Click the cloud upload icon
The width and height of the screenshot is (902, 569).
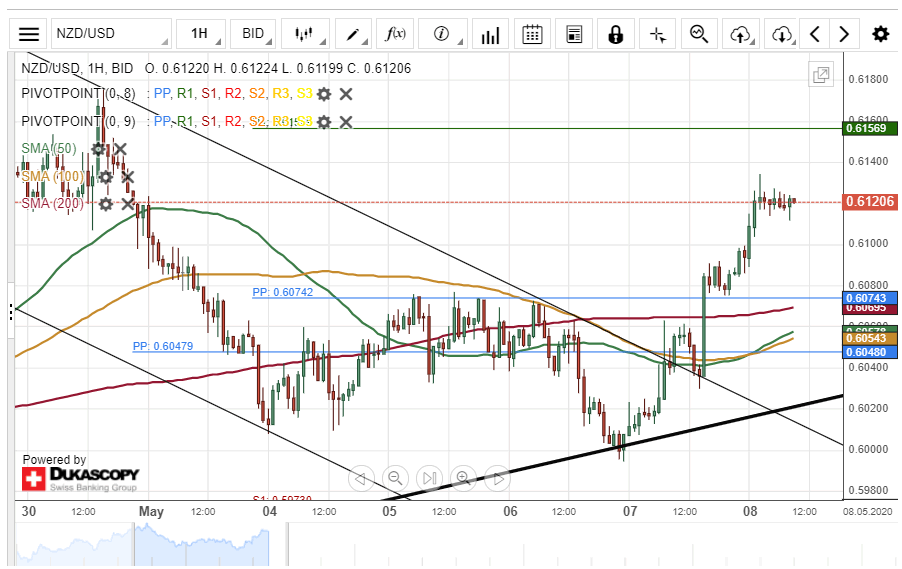tap(741, 34)
